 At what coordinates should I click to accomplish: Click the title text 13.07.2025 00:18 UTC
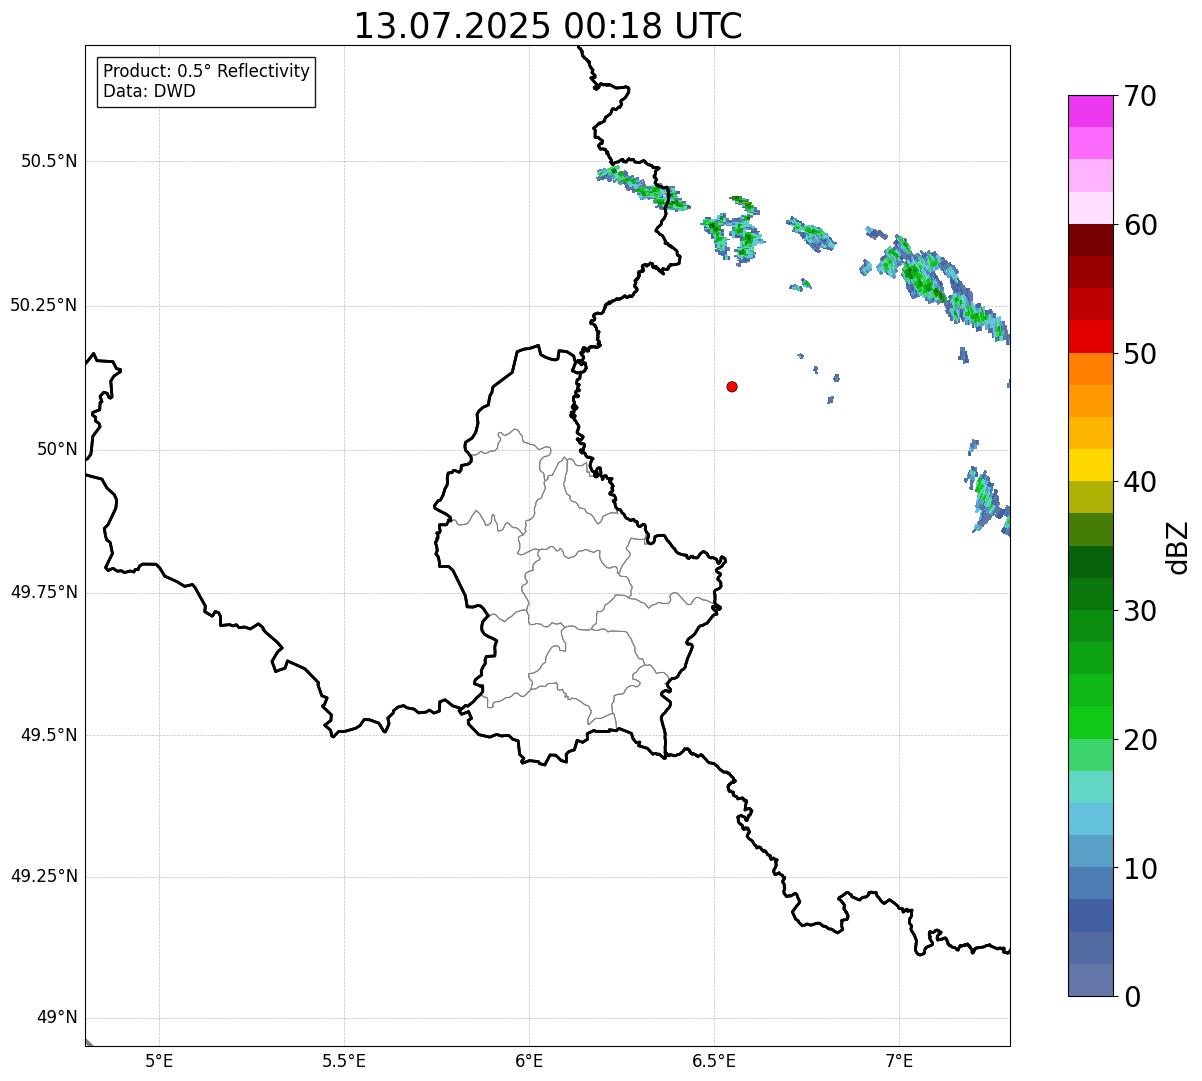tap(548, 26)
